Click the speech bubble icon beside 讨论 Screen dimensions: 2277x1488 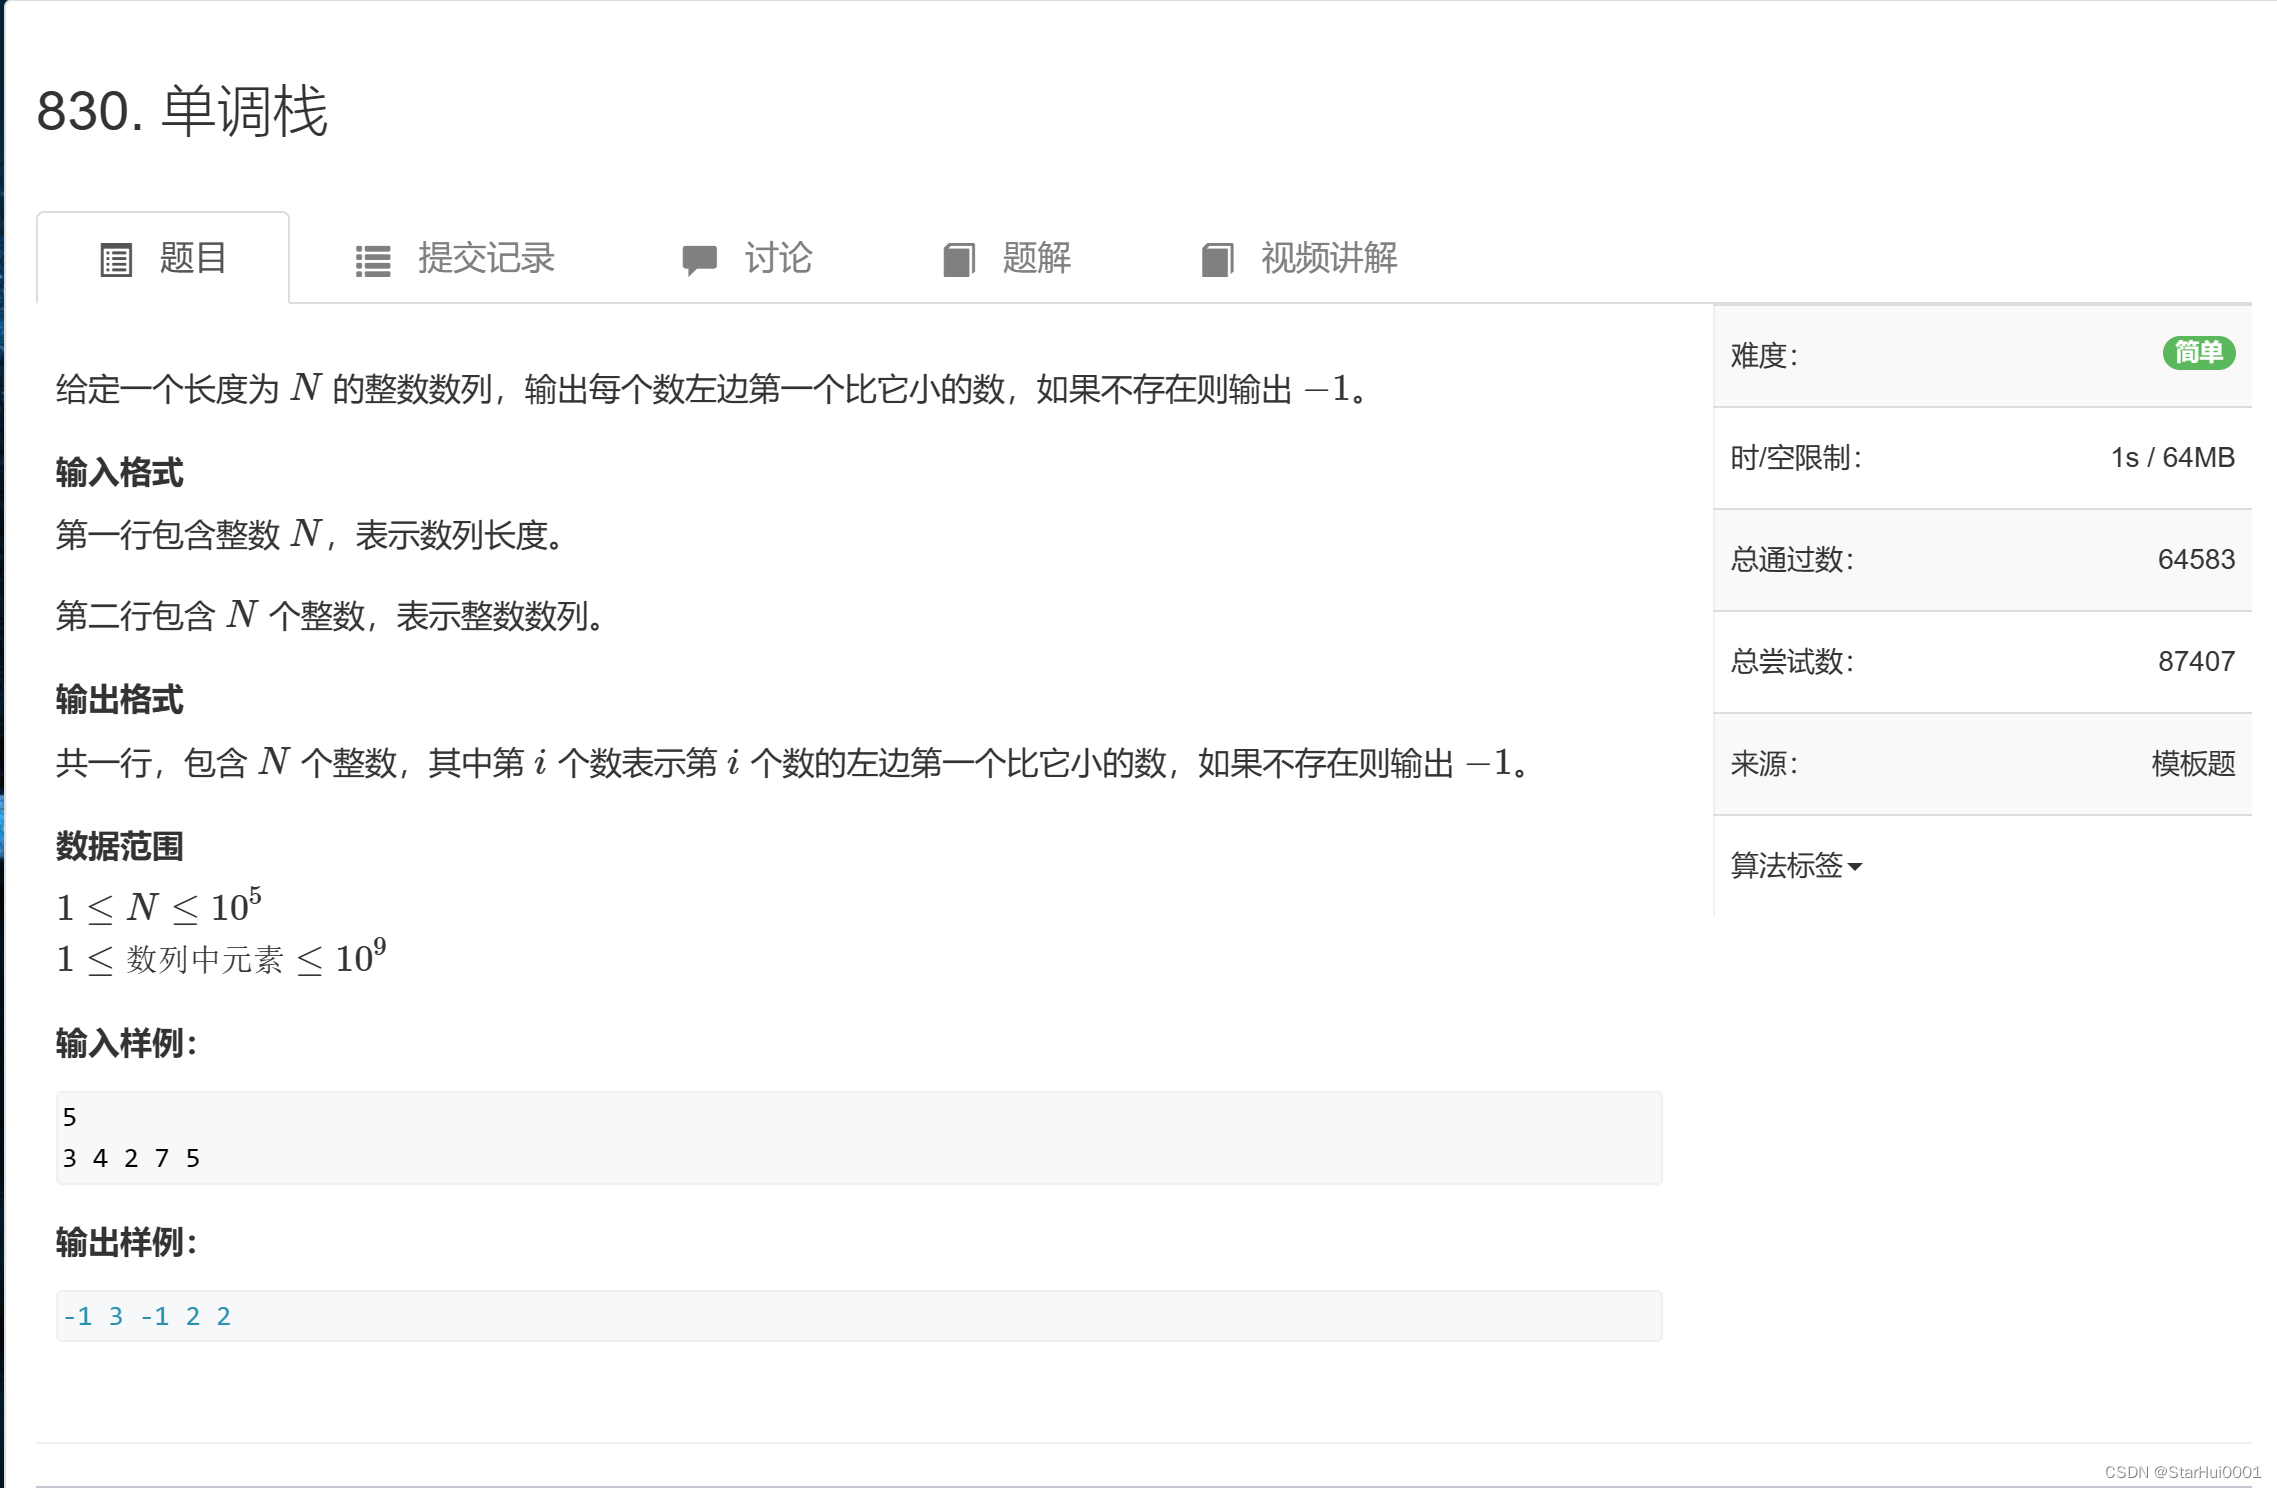point(700,259)
